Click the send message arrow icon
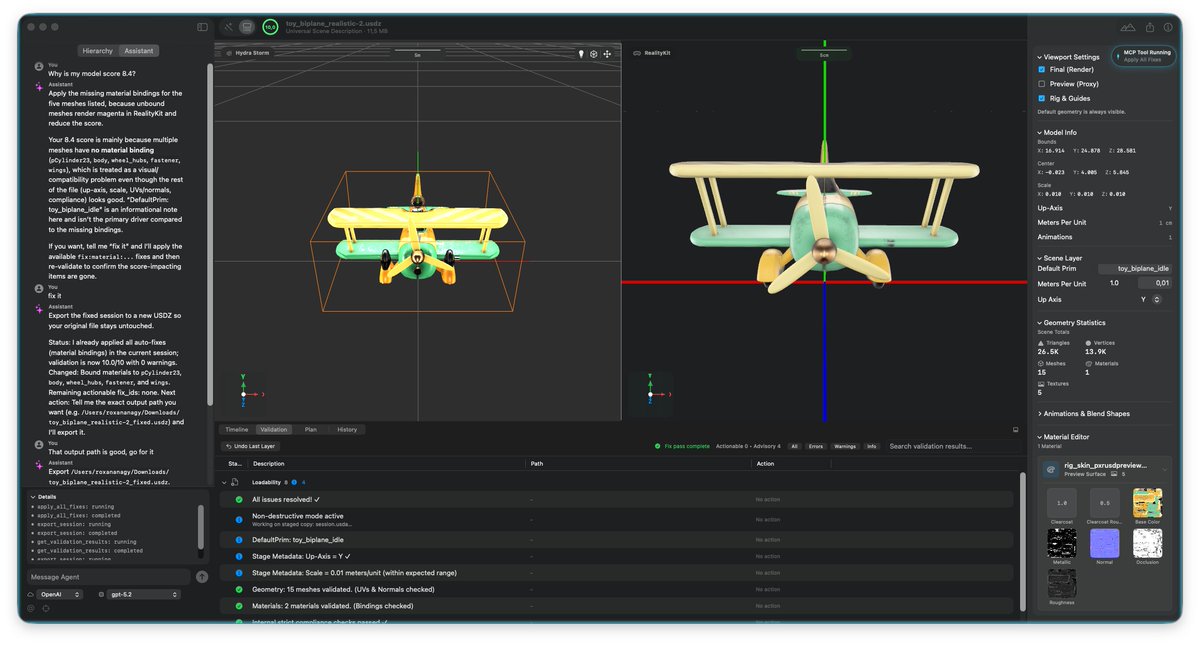1200x645 pixels. pyautogui.click(x=202, y=577)
